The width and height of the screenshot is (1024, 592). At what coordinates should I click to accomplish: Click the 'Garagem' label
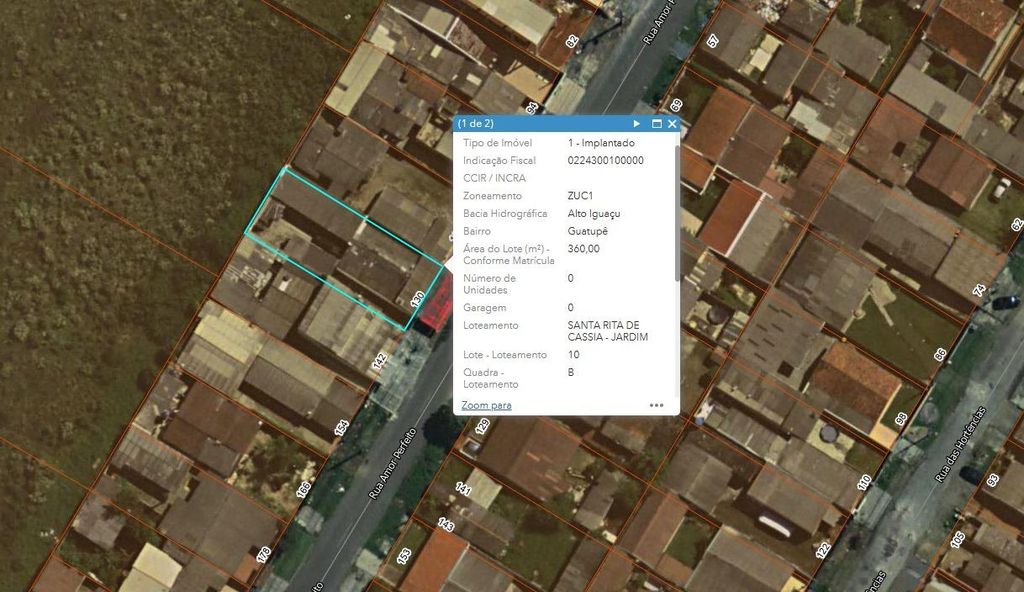coord(485,307)
